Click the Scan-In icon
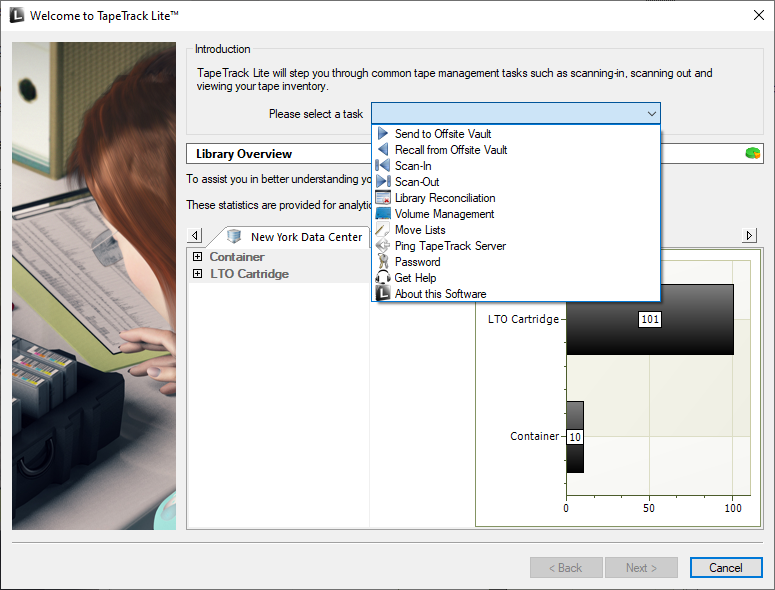 click(383, 166)
